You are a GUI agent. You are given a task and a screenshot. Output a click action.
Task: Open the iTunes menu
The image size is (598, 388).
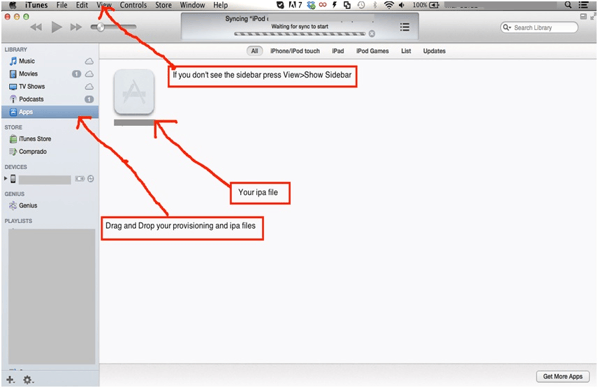pyautogui.click(x=36, y=5)
